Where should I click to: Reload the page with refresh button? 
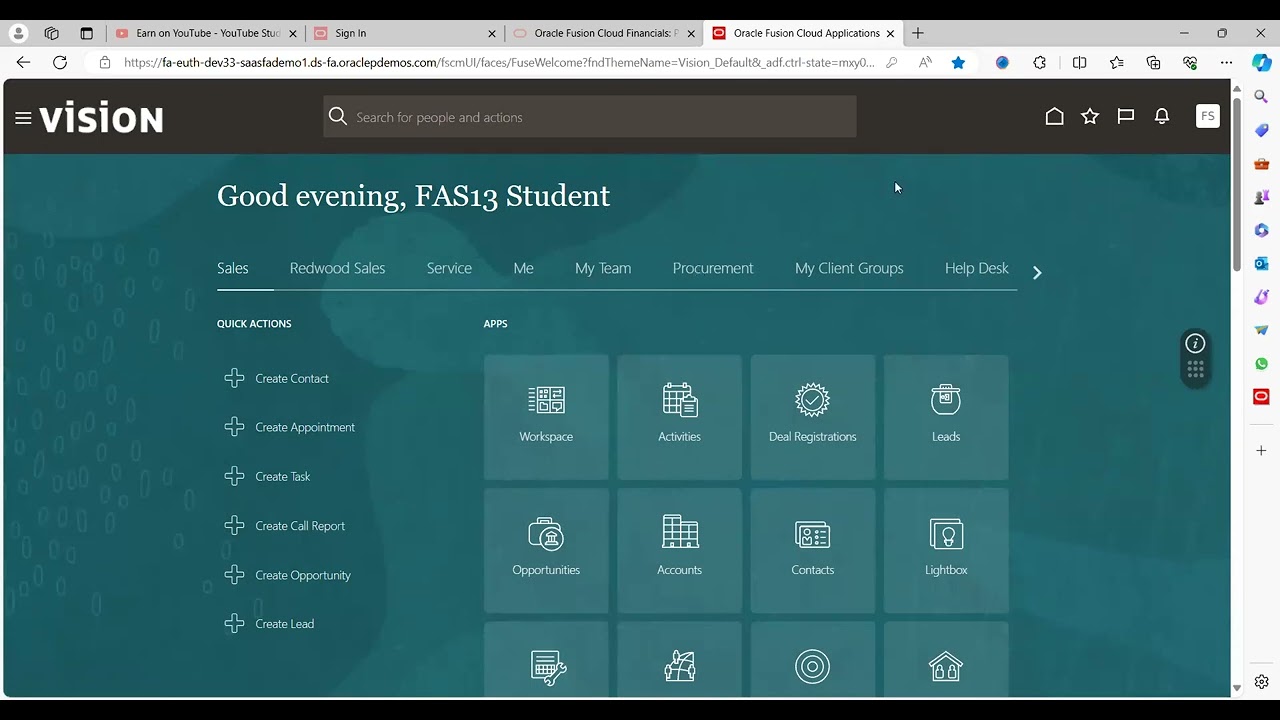coord(60,62)
